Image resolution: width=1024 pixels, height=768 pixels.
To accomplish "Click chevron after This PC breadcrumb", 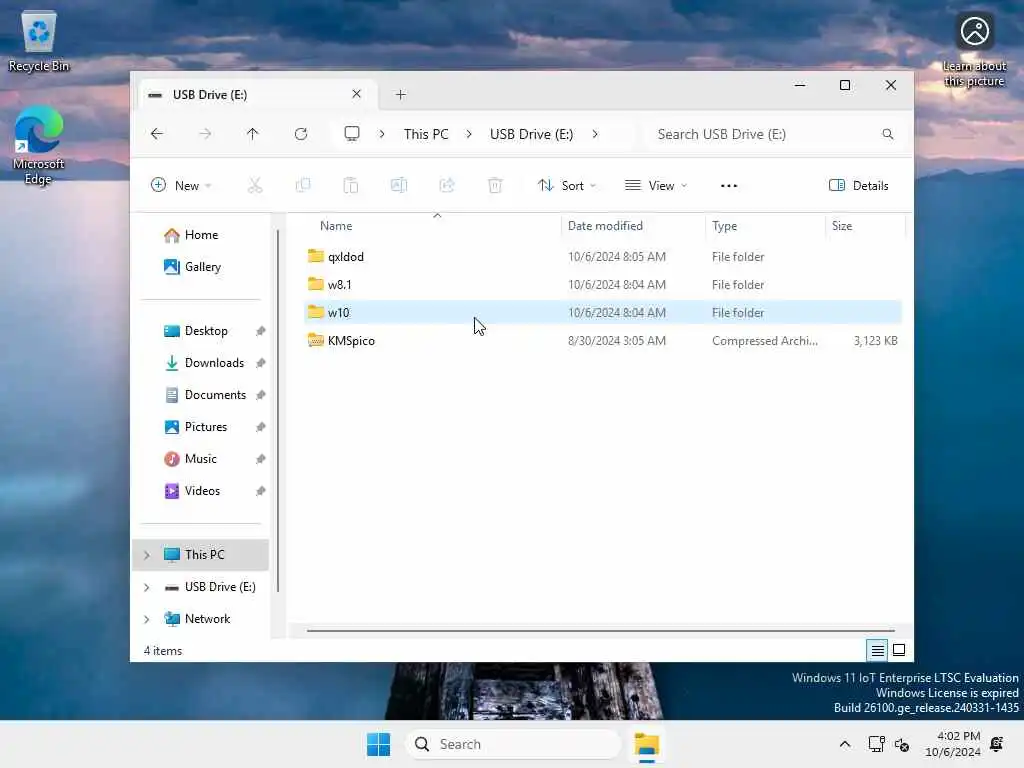I will 469,134.
